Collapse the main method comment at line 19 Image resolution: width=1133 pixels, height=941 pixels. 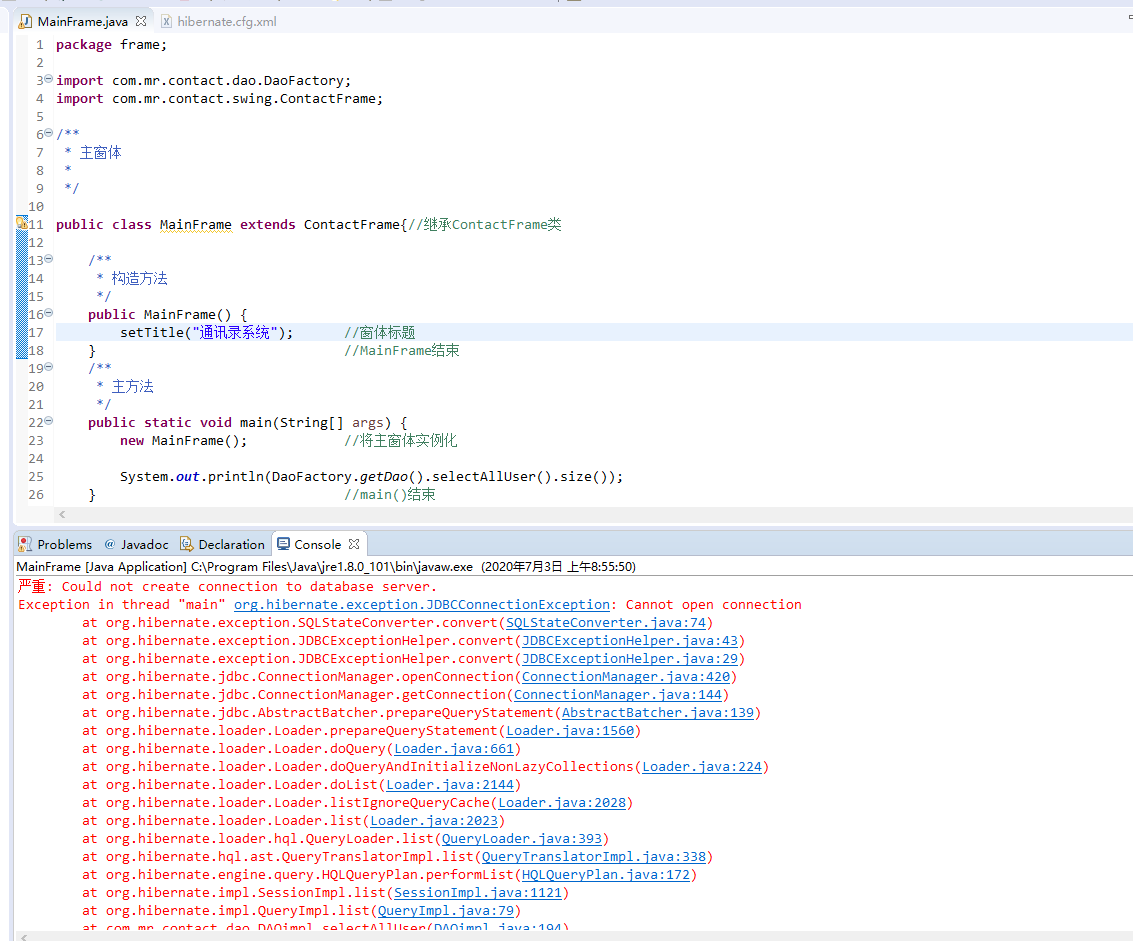coord(48,366)
